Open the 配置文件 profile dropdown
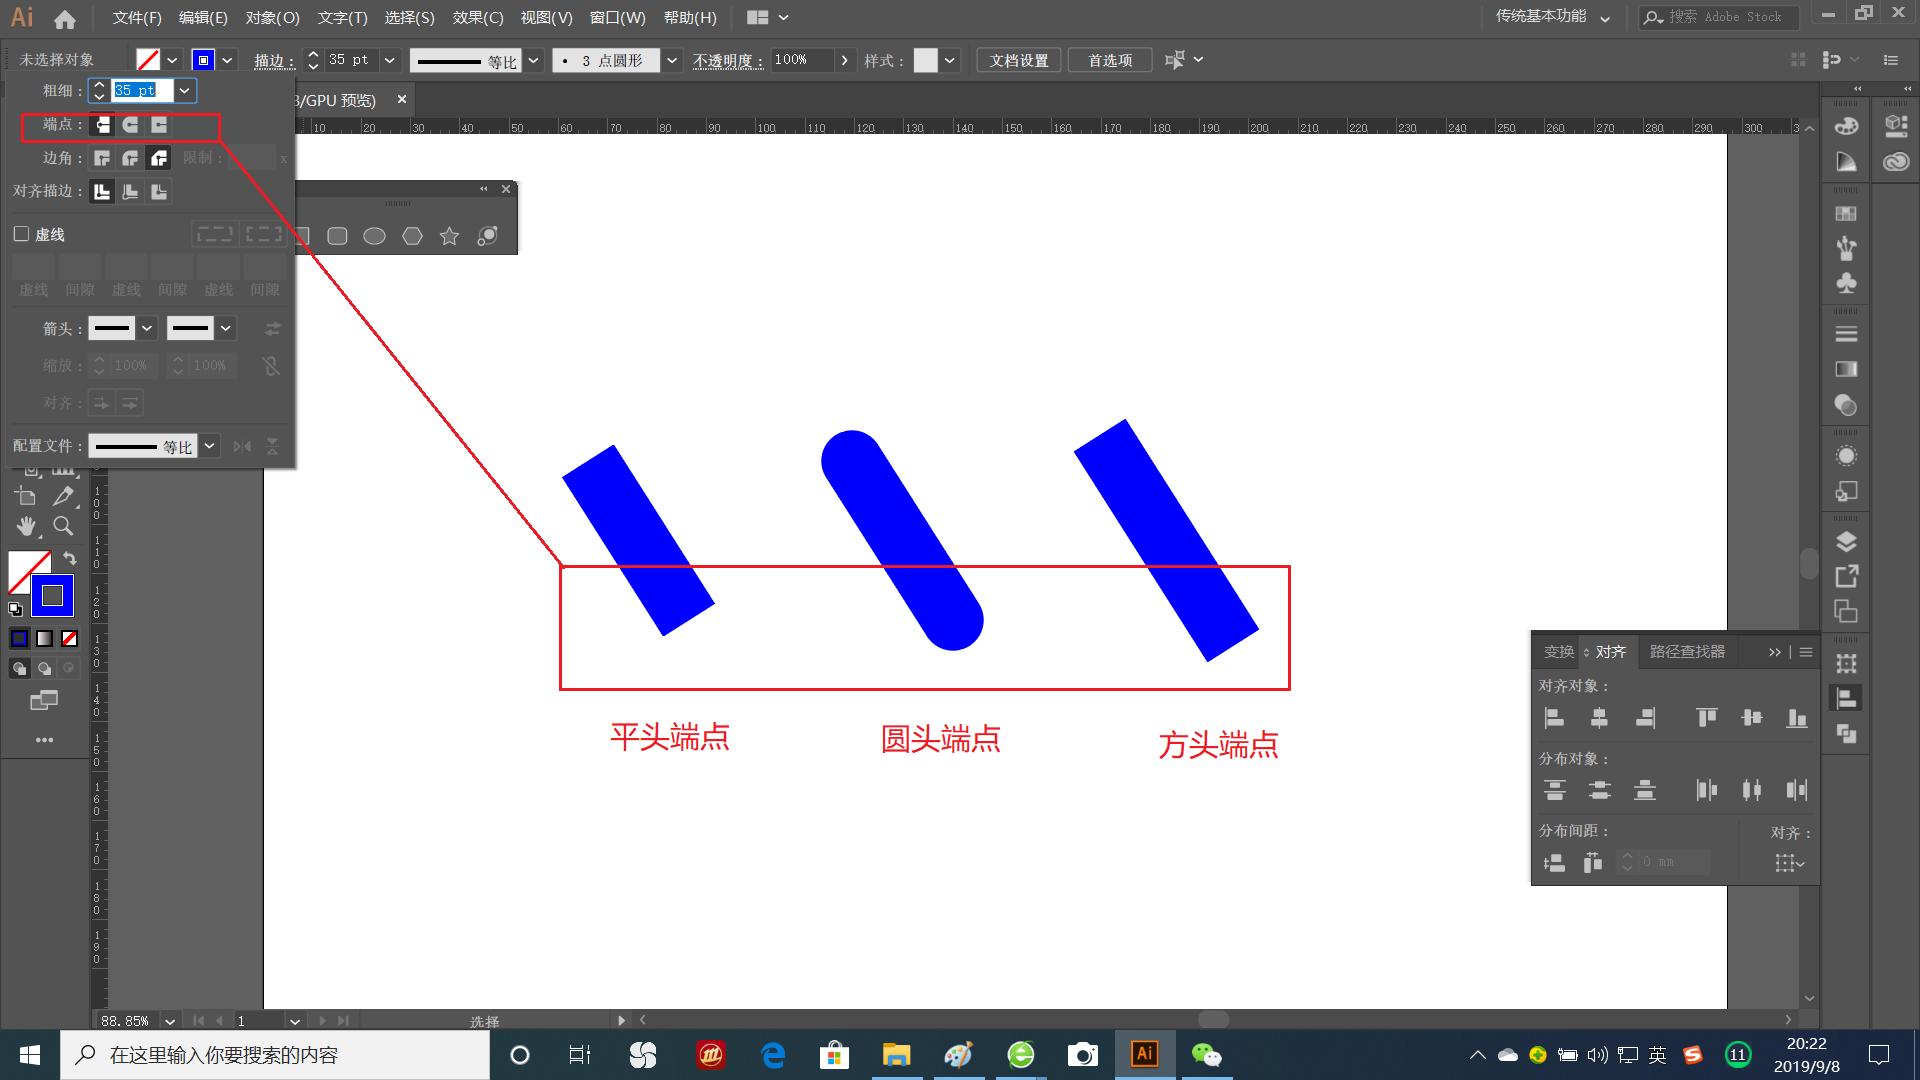 click(x=210, y=445)
